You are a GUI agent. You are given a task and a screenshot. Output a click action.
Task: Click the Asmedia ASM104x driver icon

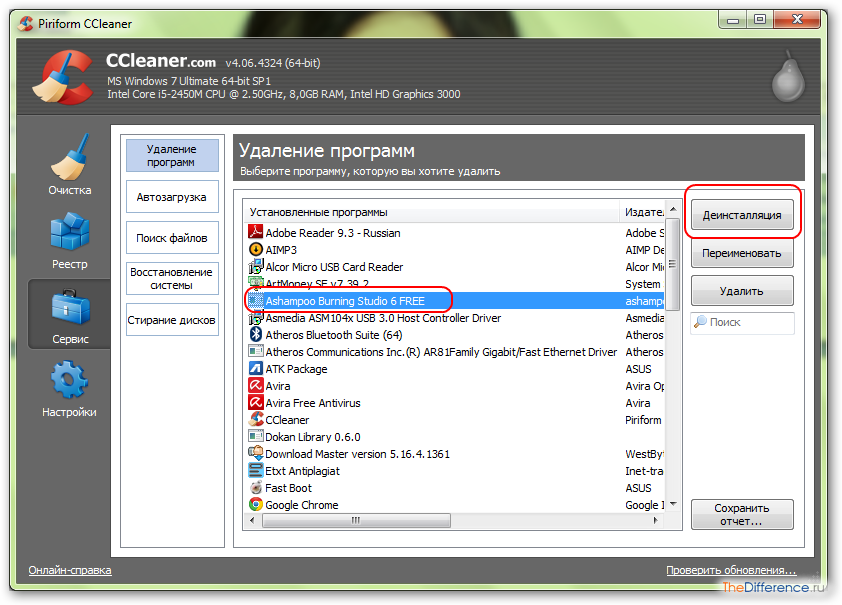[x=255, y=318]
